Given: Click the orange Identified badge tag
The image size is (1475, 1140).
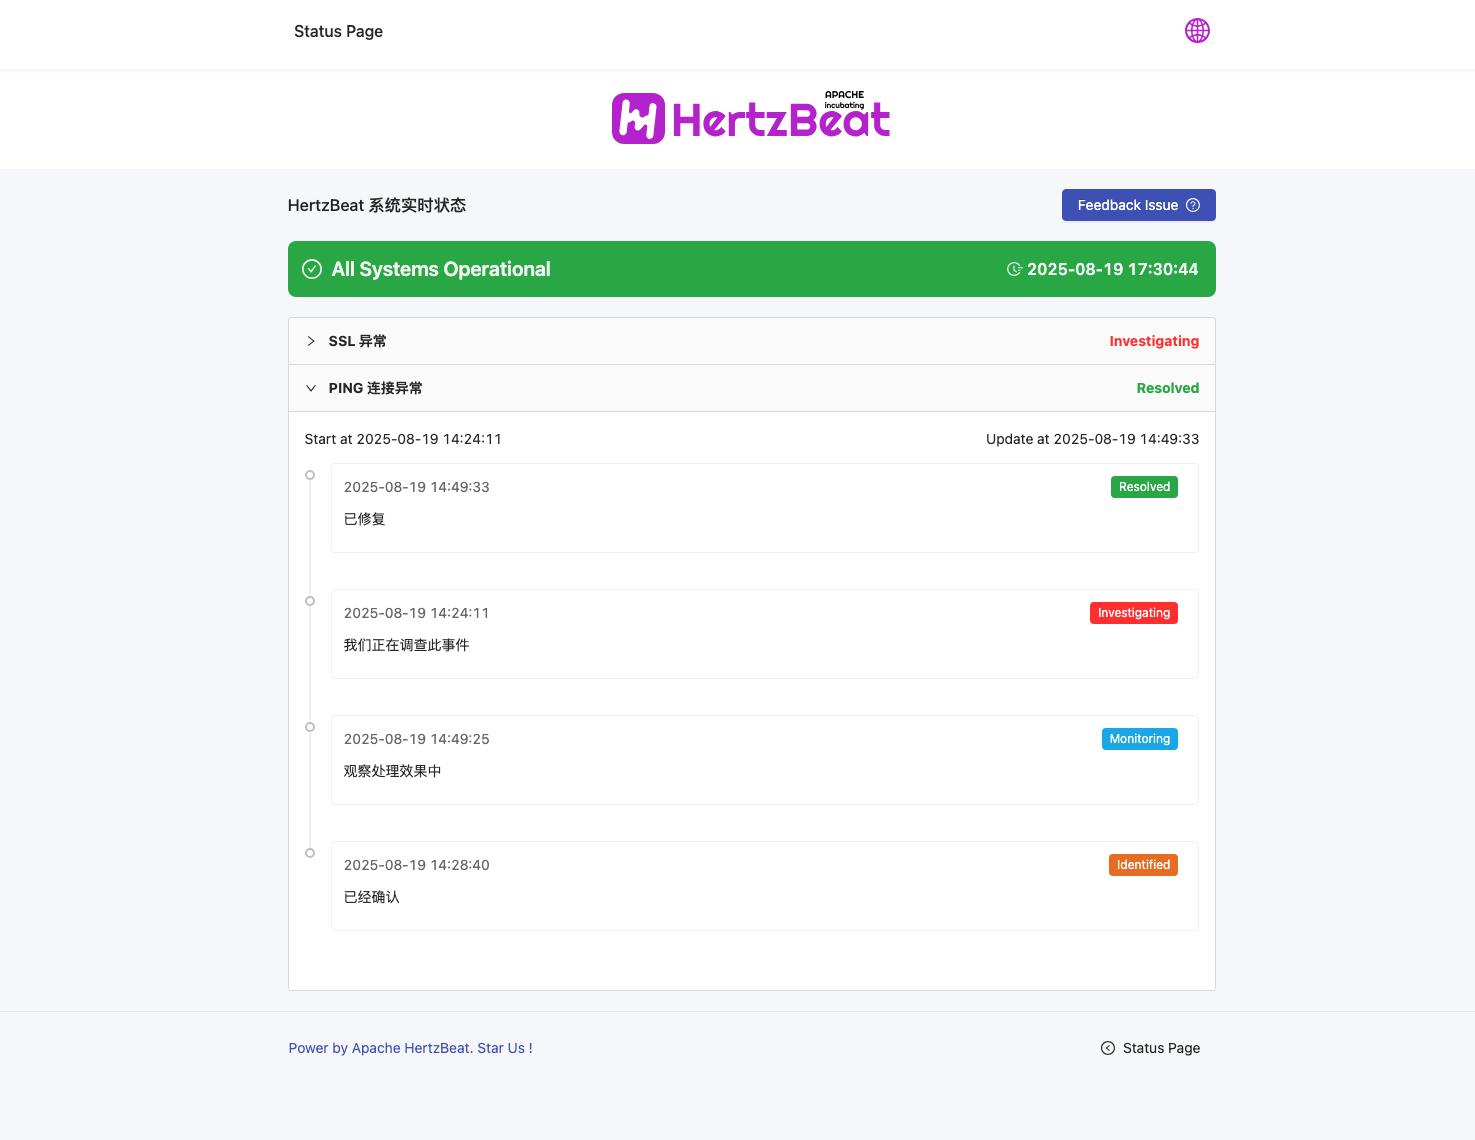Looking at the screenshot, I should pos(1143,865).
